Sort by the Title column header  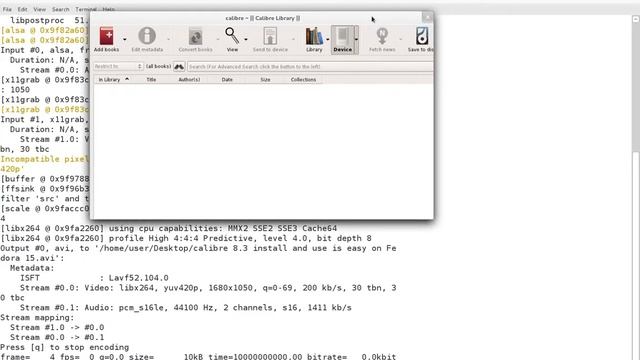coord(151,80)
